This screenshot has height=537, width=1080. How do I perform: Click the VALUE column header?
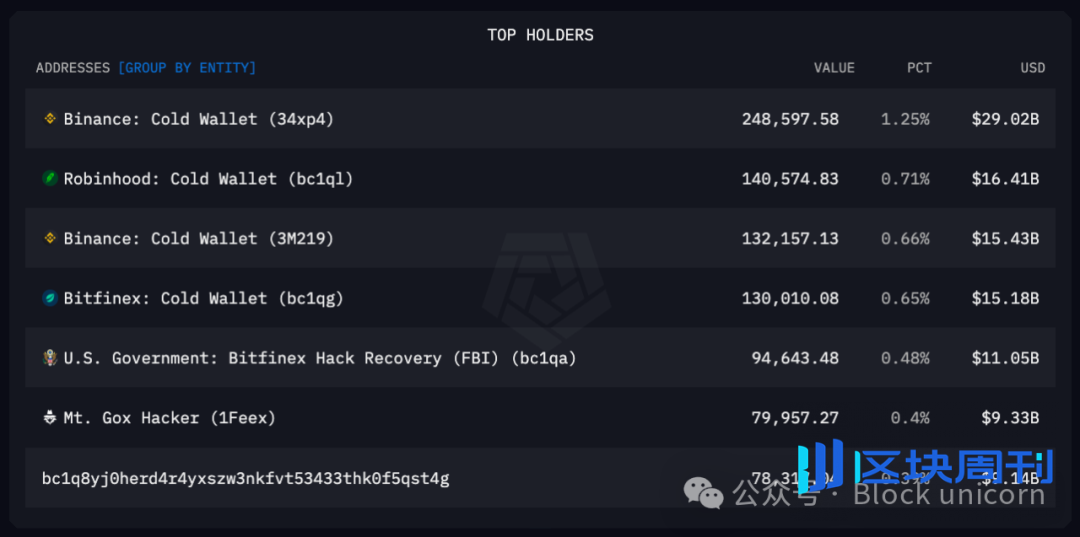click(x=834, y=68)
